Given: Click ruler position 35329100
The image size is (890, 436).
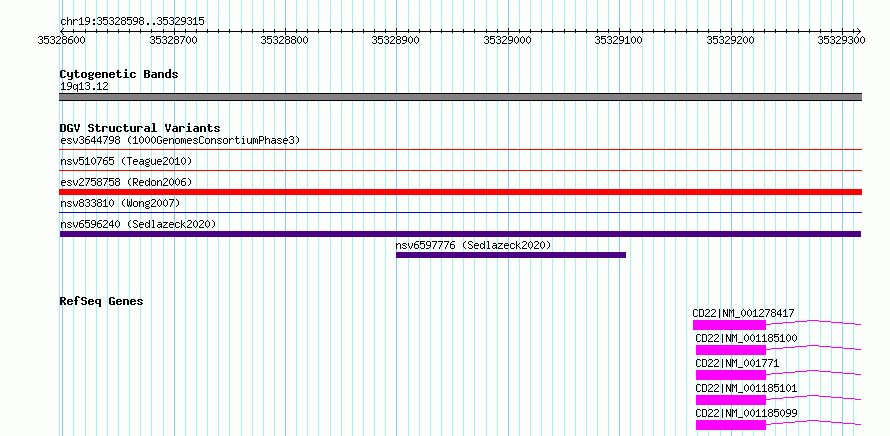Looking at the screenshot, I should click(619, 40).
